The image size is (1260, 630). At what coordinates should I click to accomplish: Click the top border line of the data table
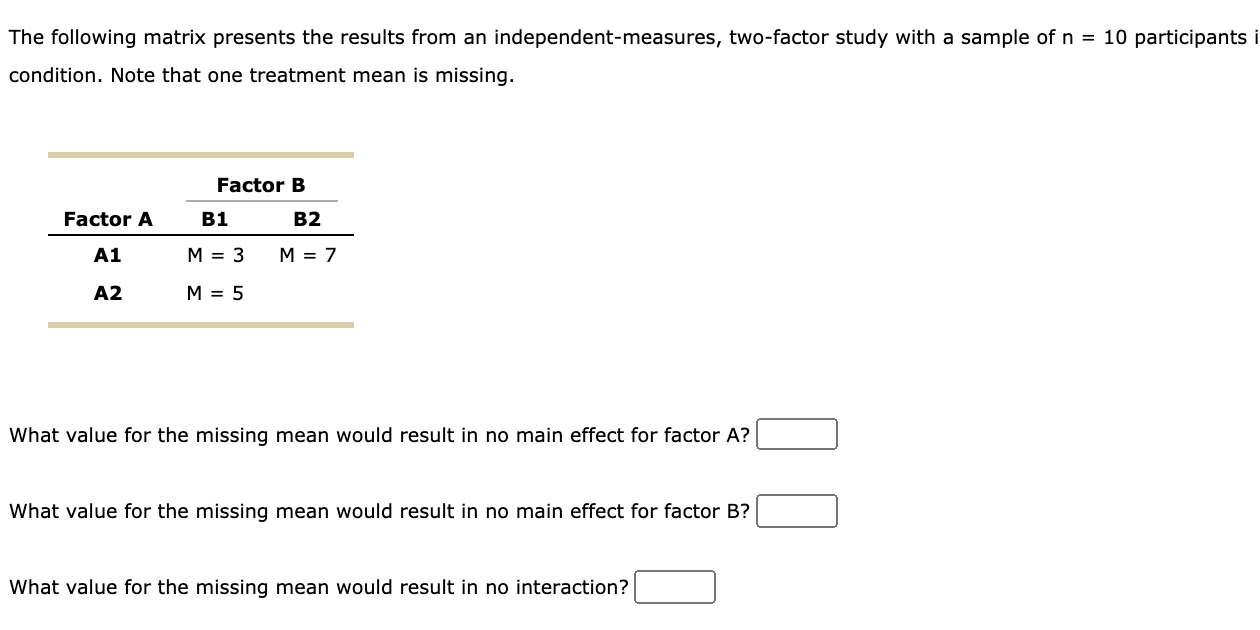pos(200,154)
